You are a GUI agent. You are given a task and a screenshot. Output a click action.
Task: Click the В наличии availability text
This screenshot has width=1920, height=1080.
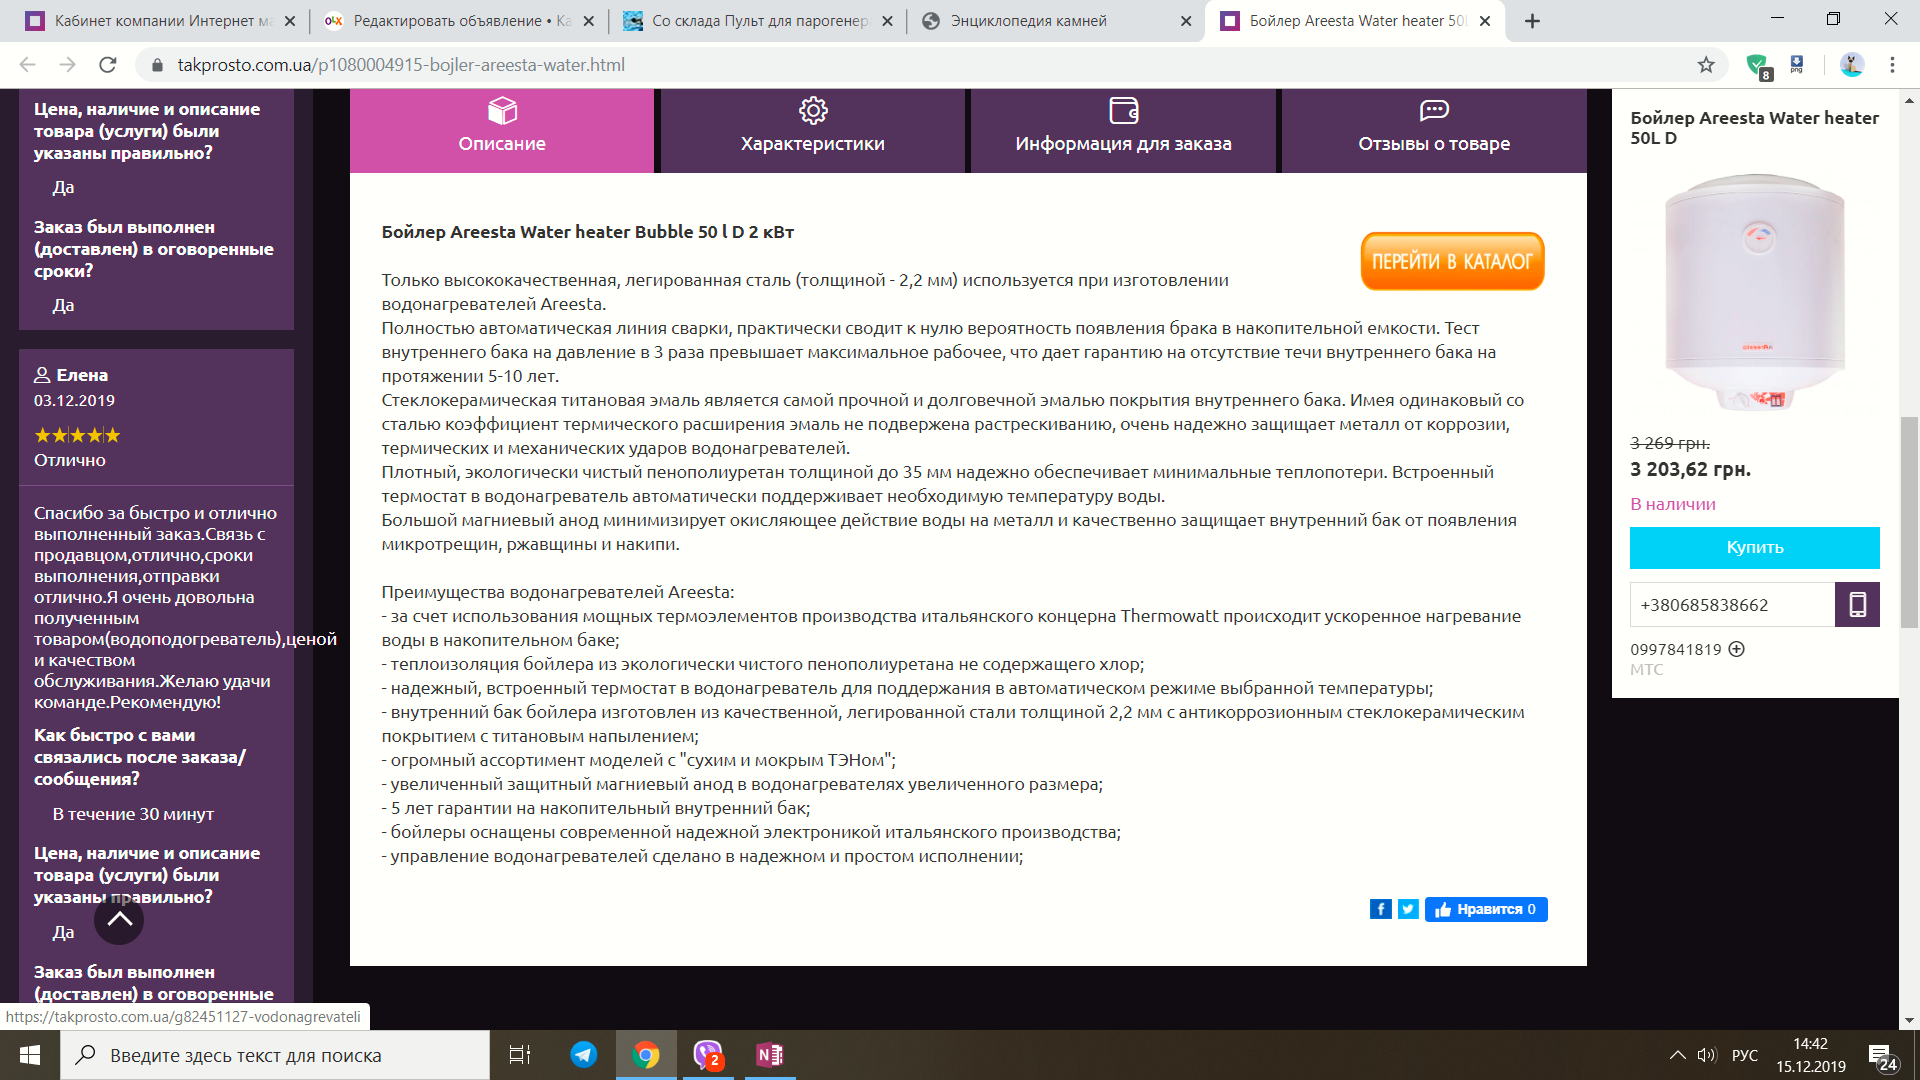(x=1673, y=504)
